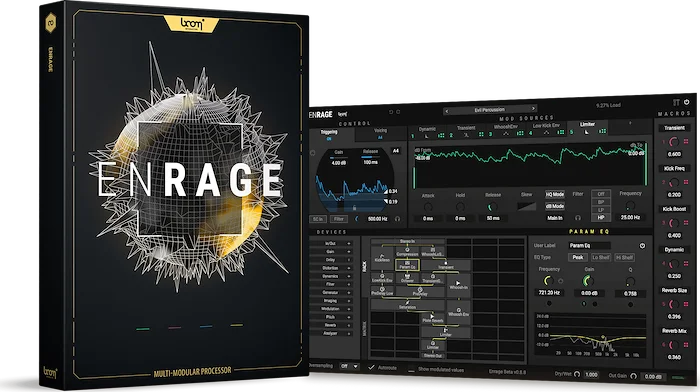Image resolution: width=700 pixels, height=392 pixels.
Task: Click the 500.00 Hz frequency field
Action: (378, 219)
